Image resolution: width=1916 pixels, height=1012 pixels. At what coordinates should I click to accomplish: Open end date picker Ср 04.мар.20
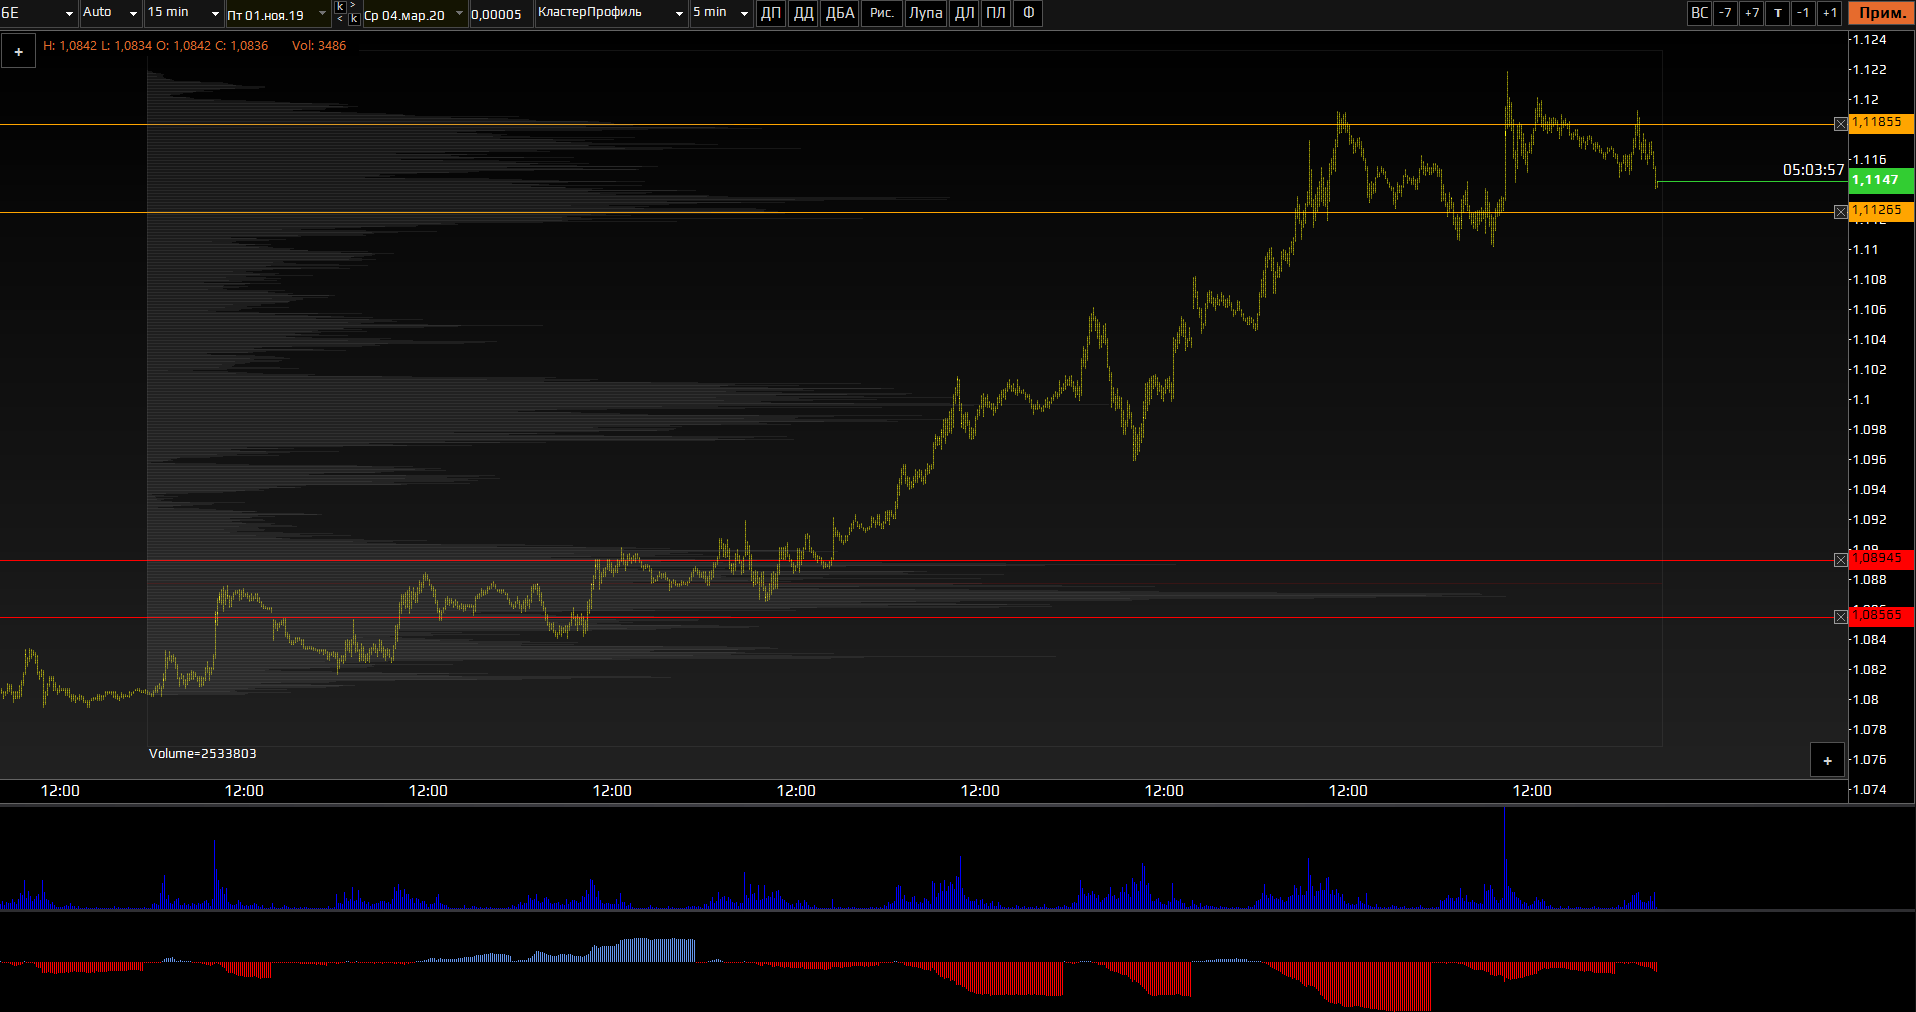pyautogui.click(x=414, y=14)
